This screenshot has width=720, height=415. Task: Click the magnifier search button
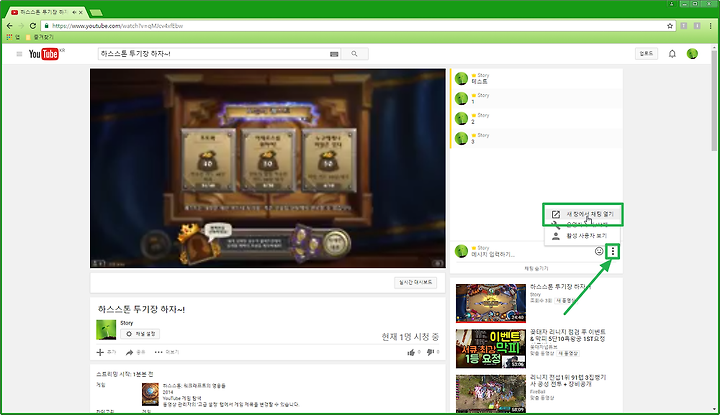(x=354, y=54)
